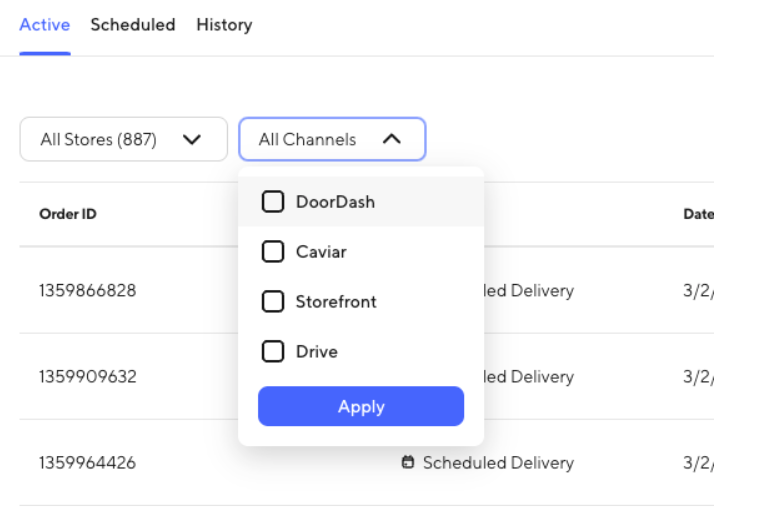The height and width of the screenshot is (512, 774).
Task: Select the Drive channel checkbox
Action: click(x=273, y=352)
